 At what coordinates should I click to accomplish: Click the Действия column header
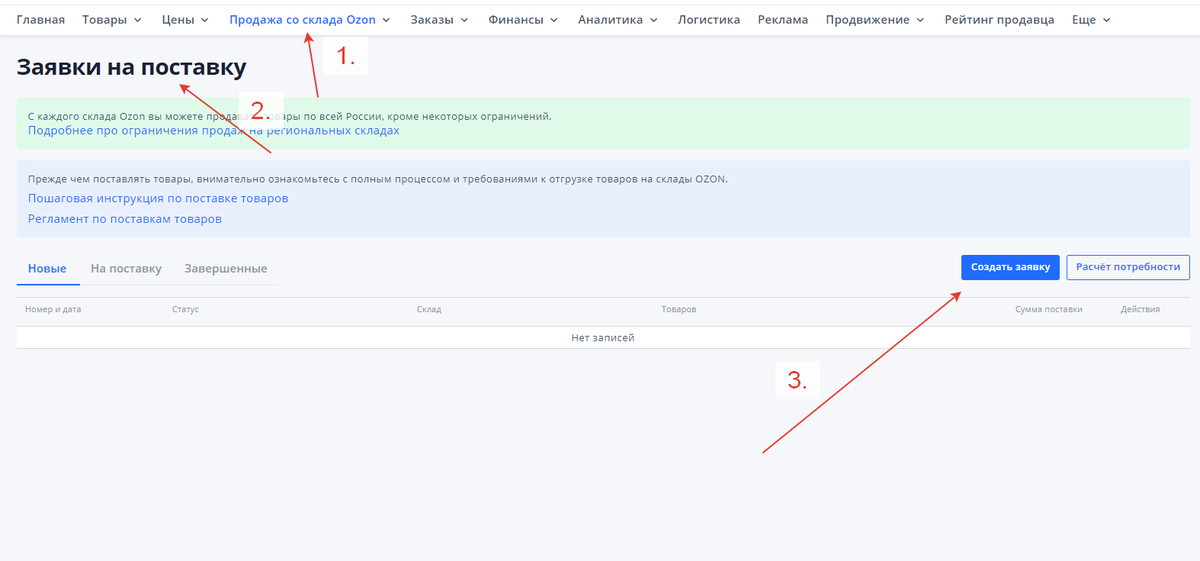pyautogui.click(x=1140, y=310)
